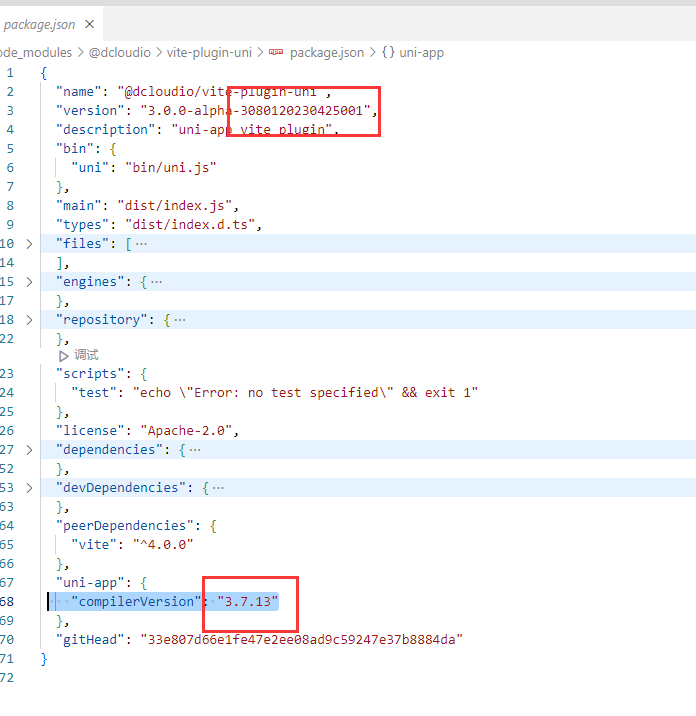Click the ellipsis after "engines": {
Viewport: 696px width, 716px height.
click(156, 282)
